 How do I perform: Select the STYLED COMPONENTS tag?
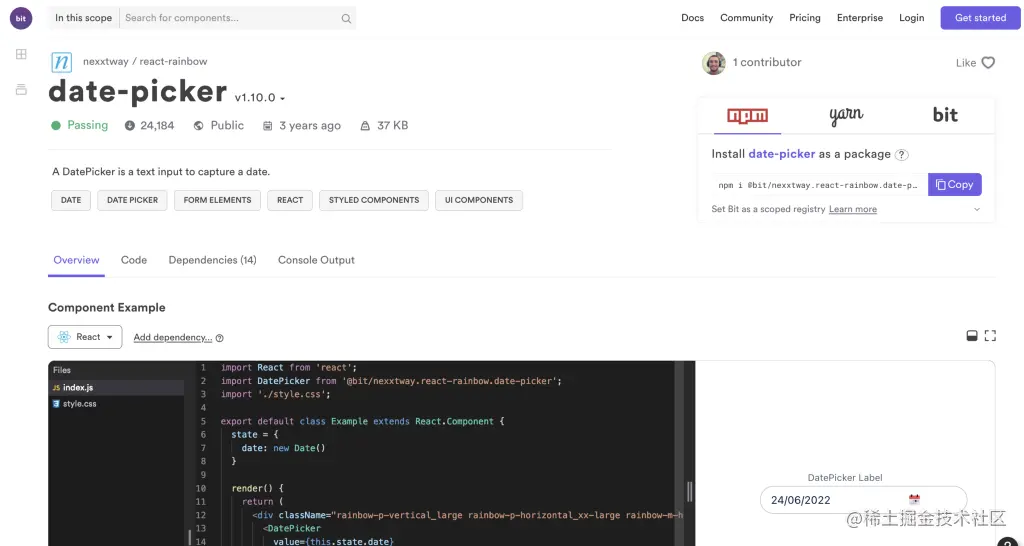[374, 201]
